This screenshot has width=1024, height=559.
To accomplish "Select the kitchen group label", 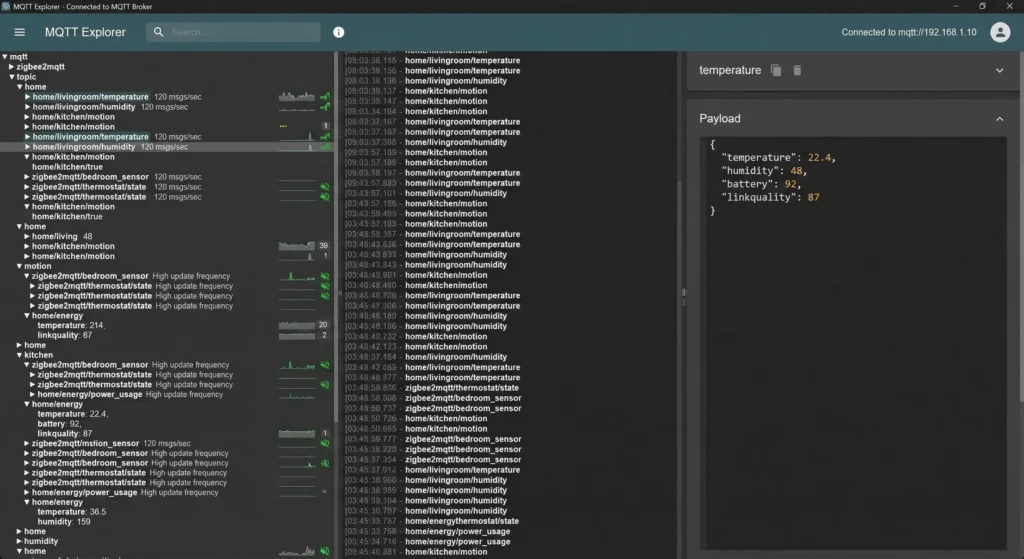I will (x=39, y=355).
